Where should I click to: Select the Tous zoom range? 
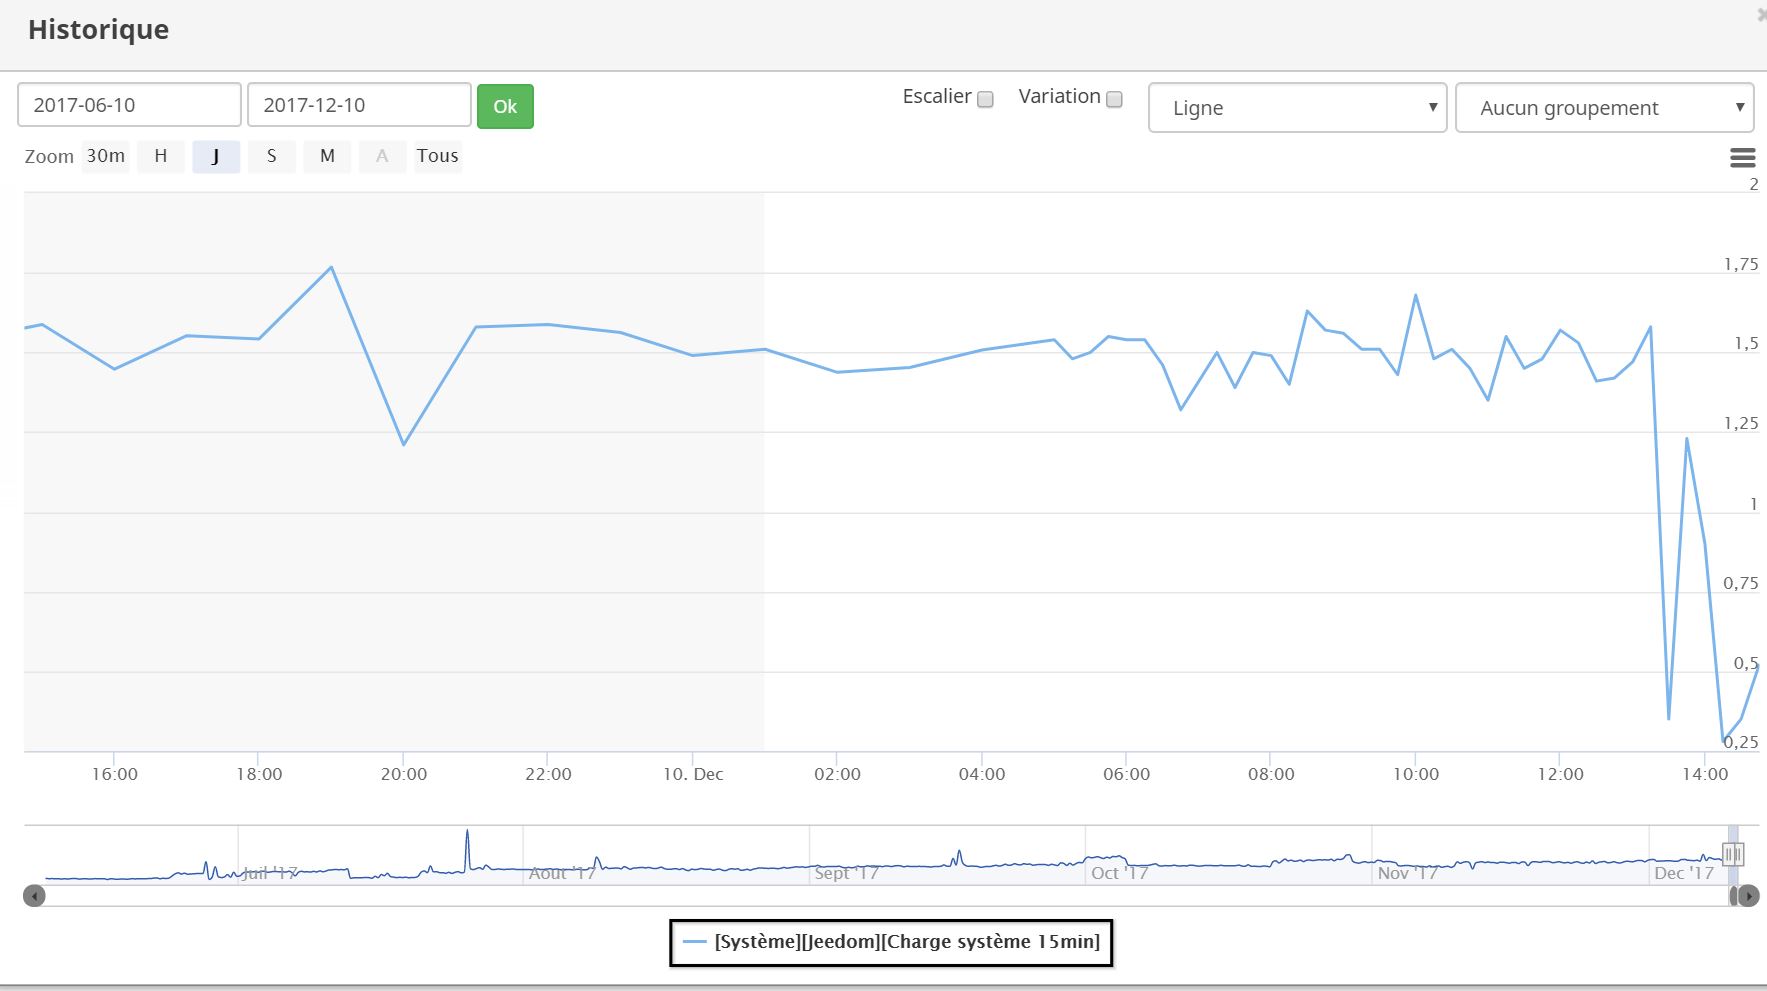coord(438,156)
